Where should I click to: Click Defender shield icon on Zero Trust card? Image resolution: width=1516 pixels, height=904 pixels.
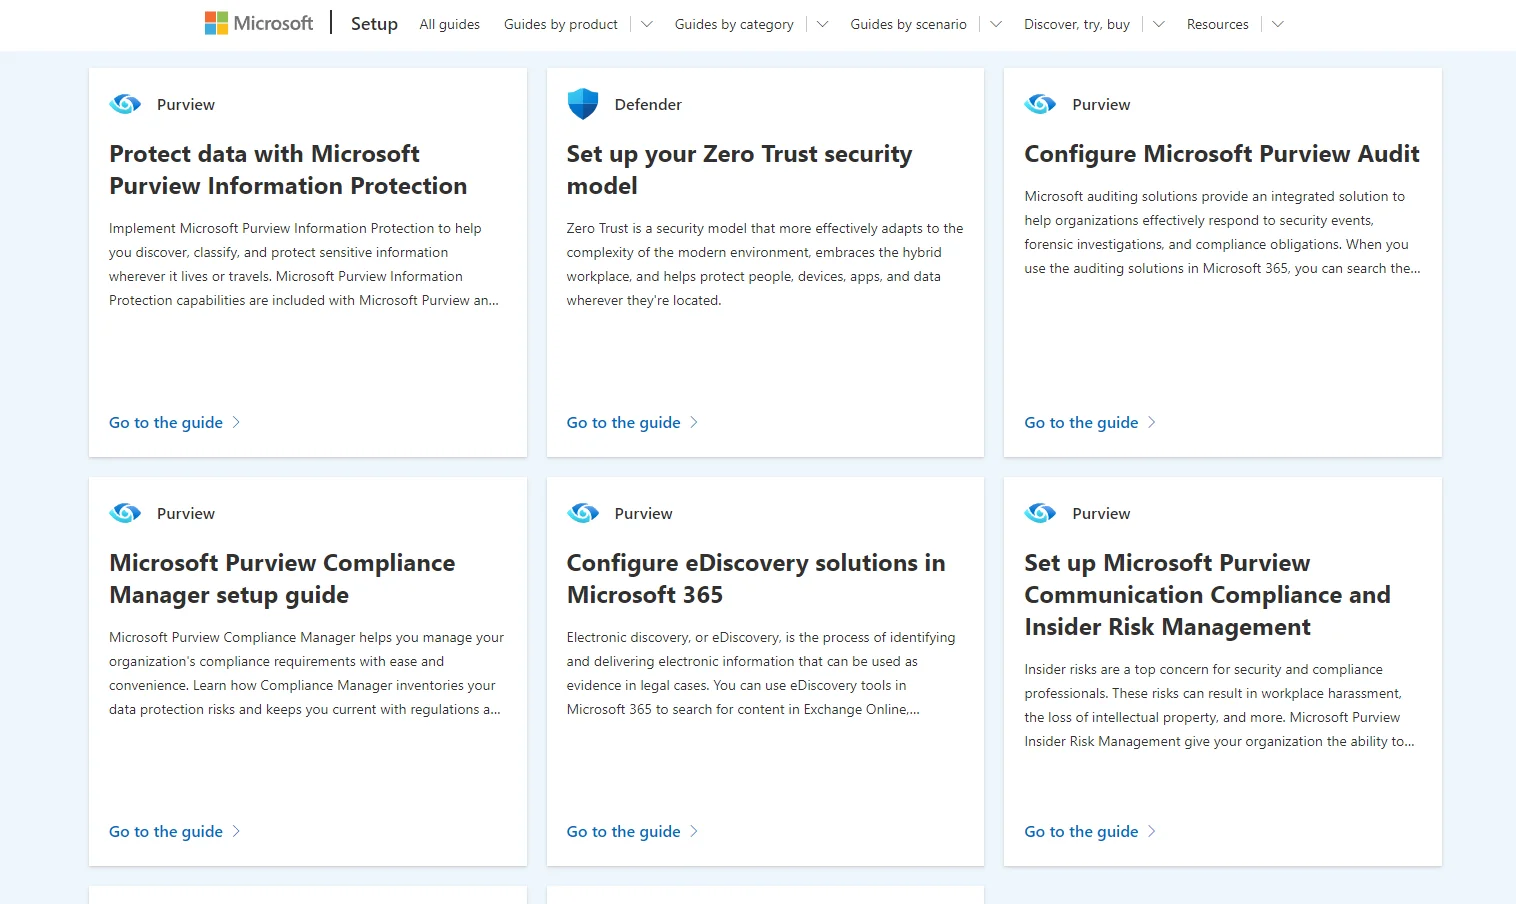(583, 104)
